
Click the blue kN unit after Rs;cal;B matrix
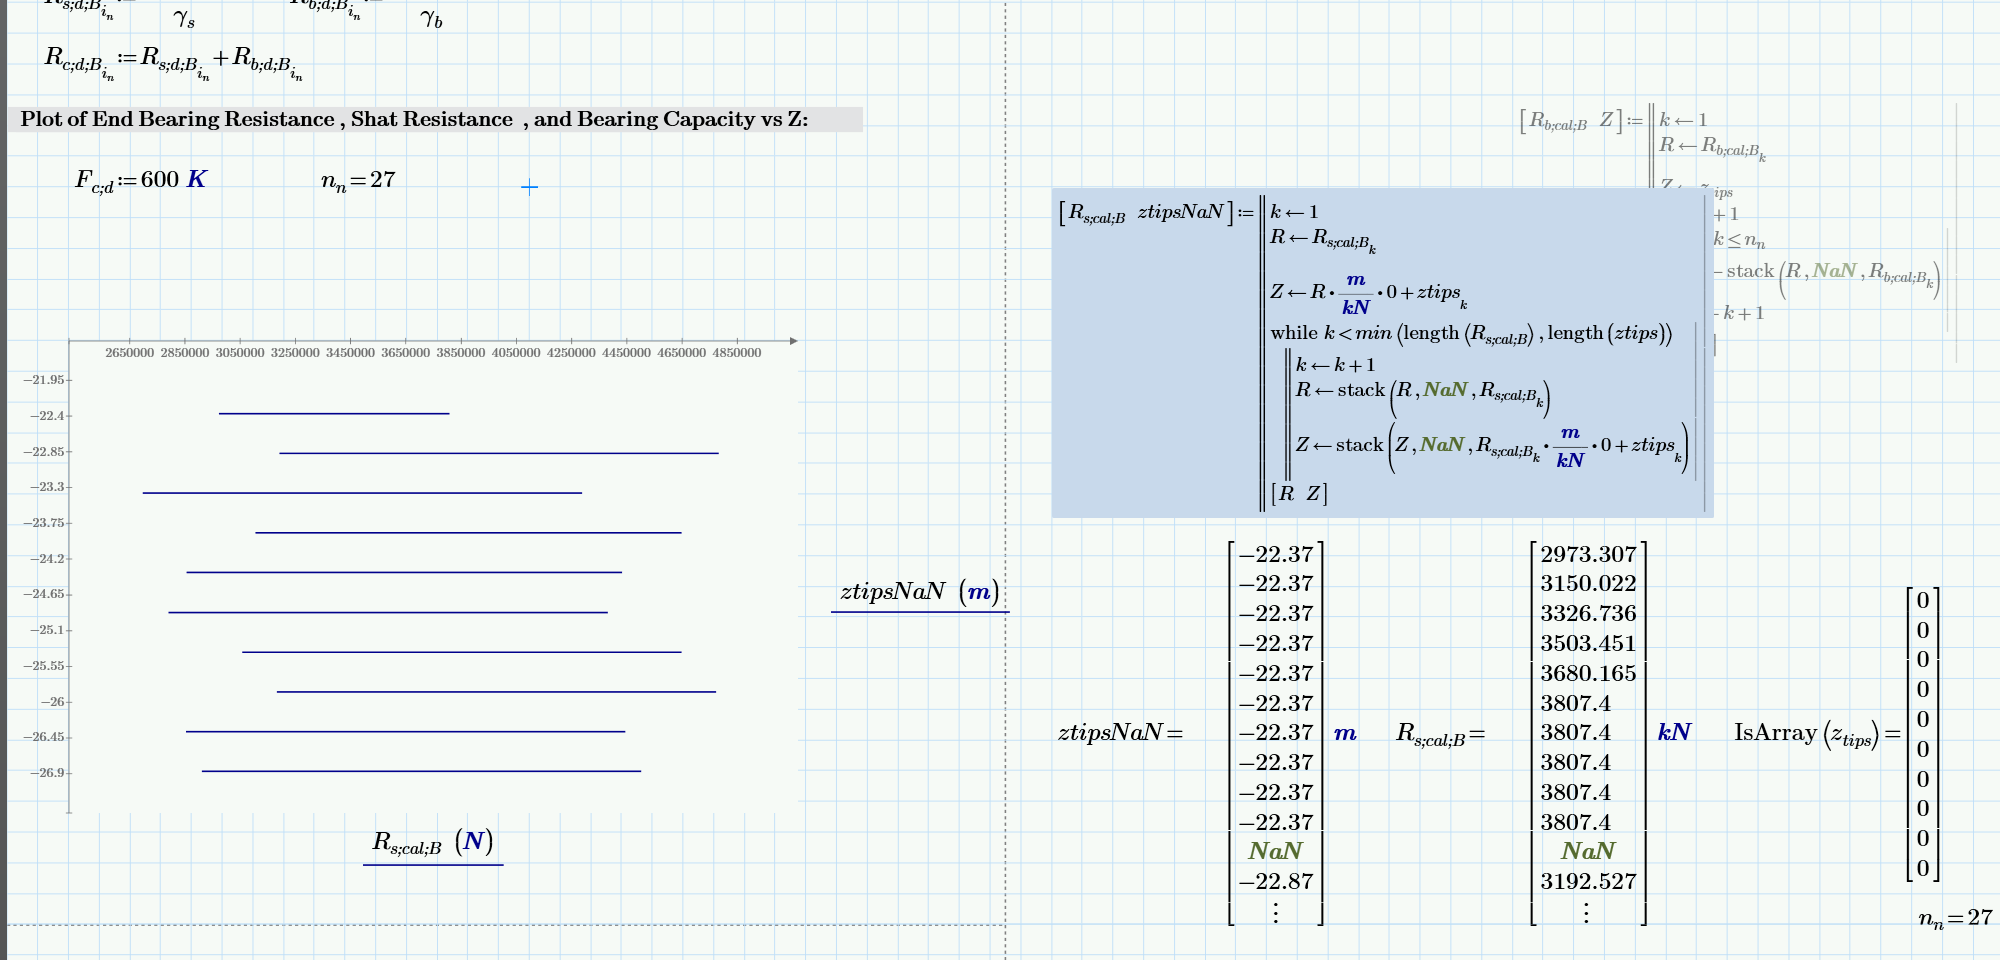1675,732
